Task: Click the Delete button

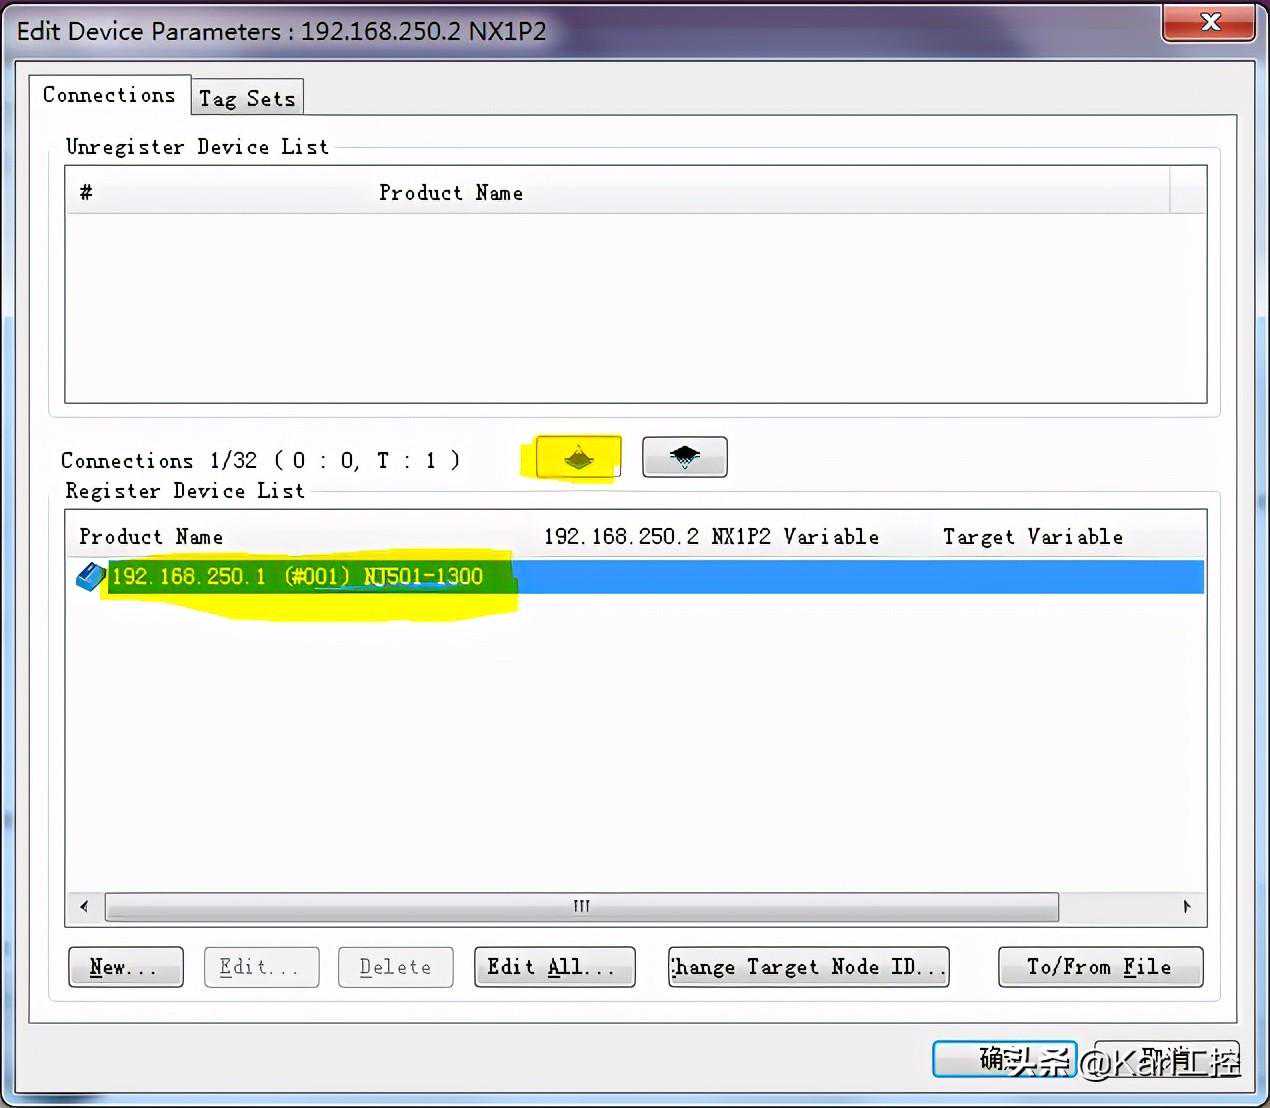Action: click(395, 967)
